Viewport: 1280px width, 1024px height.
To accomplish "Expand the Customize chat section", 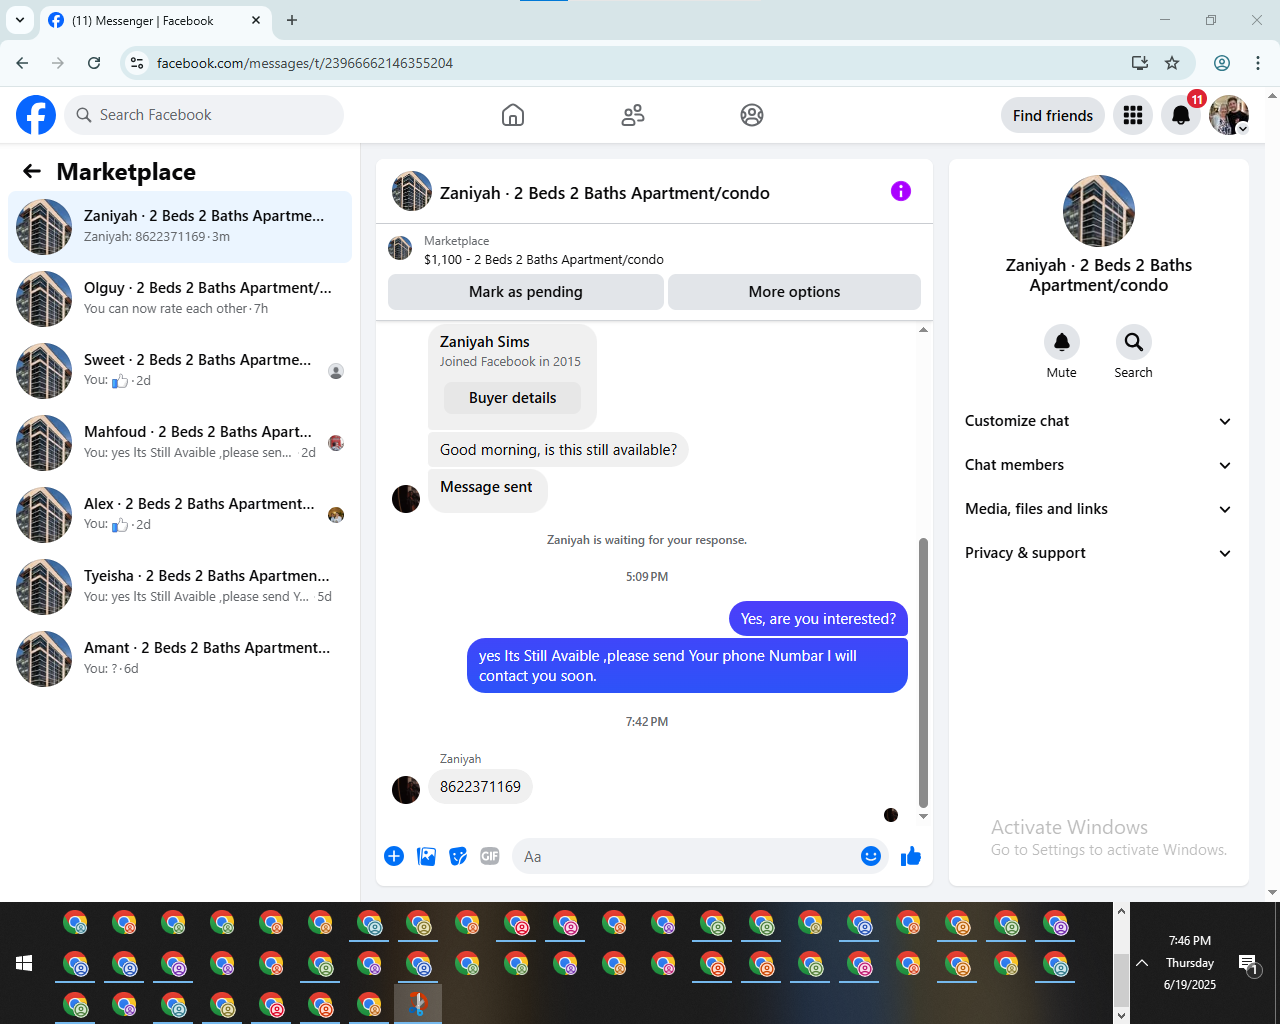I will pos(1098,421).
